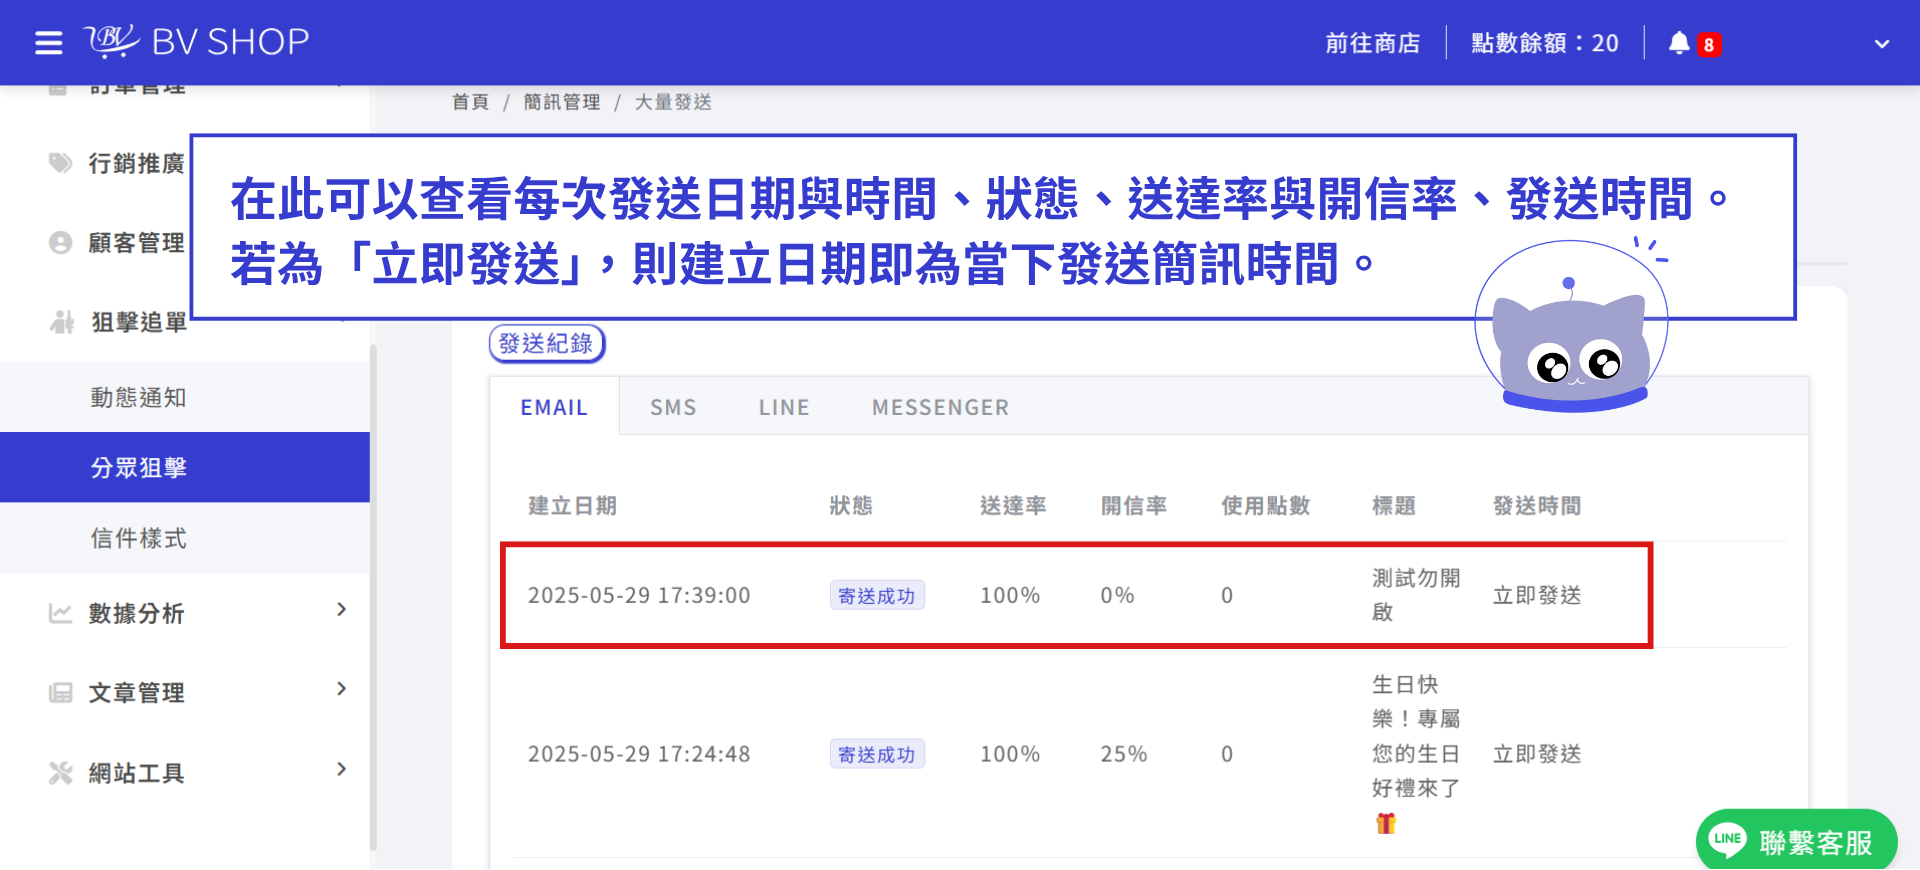Click the gift emoji in birthday title
The height and width of the screenshot is (870, 1920).
click(x=1386, y=823)
